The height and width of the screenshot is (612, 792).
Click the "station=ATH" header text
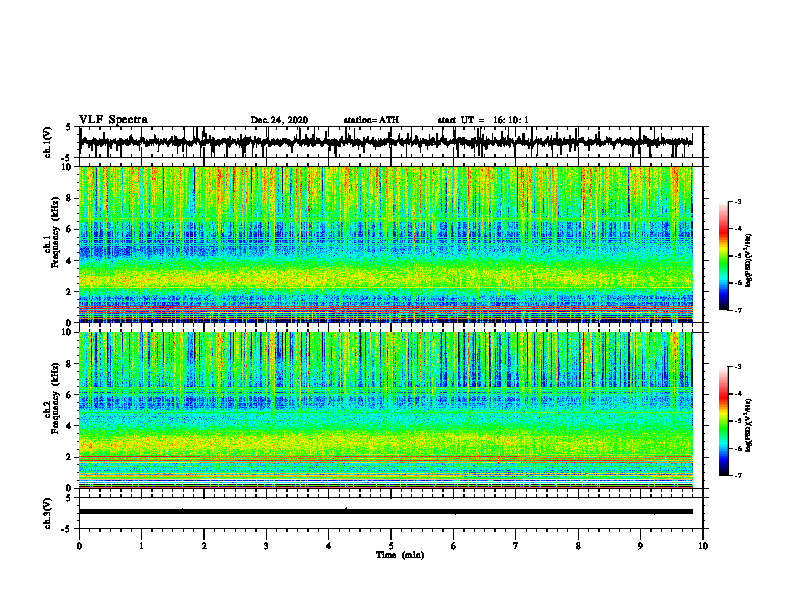371,120
